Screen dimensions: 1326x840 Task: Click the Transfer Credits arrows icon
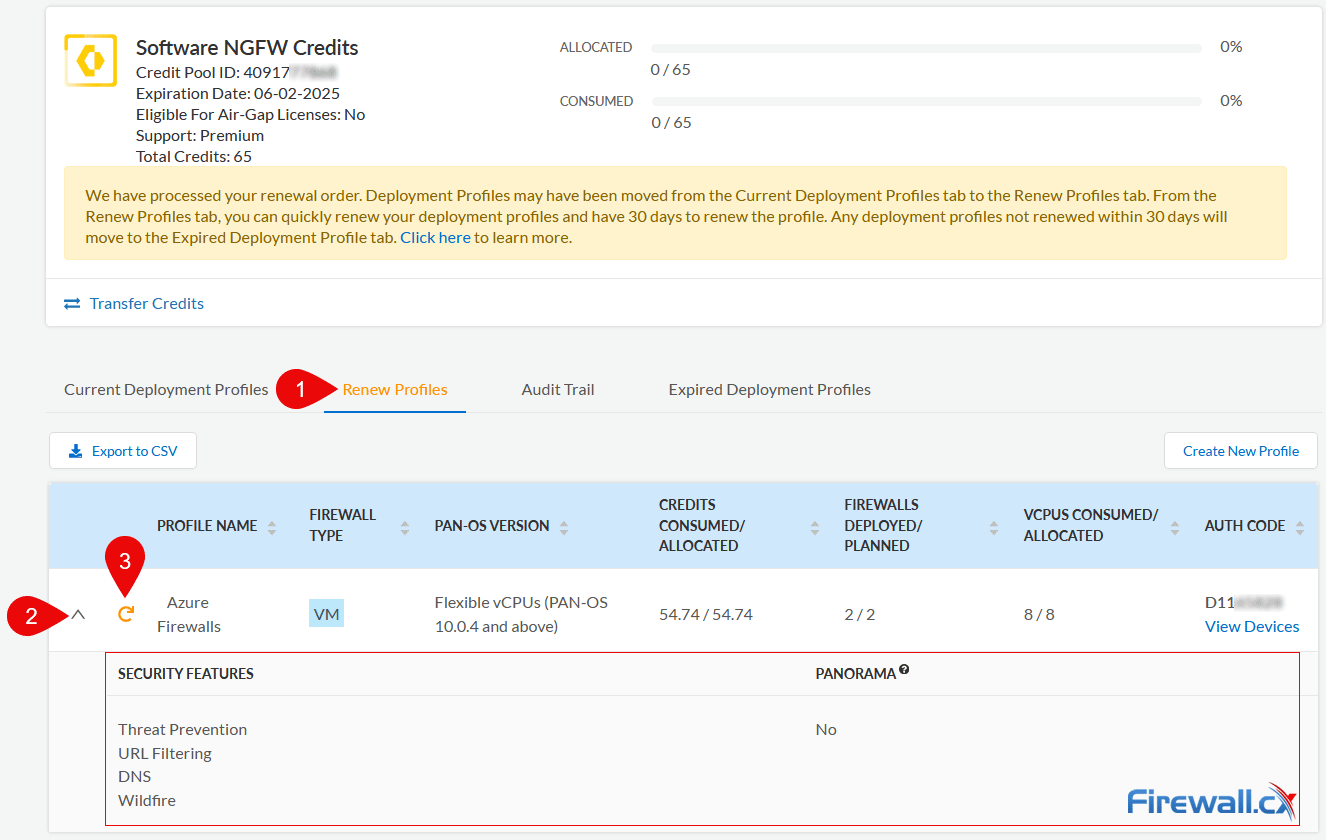72,303
